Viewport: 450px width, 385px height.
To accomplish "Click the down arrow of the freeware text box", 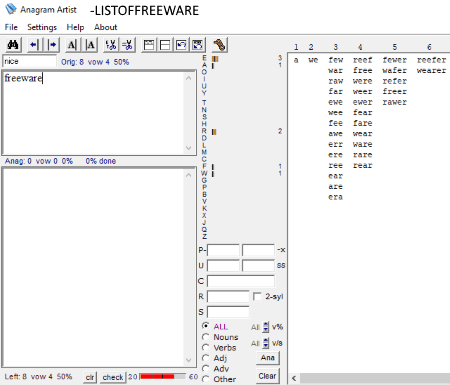I will pos(188,148).
